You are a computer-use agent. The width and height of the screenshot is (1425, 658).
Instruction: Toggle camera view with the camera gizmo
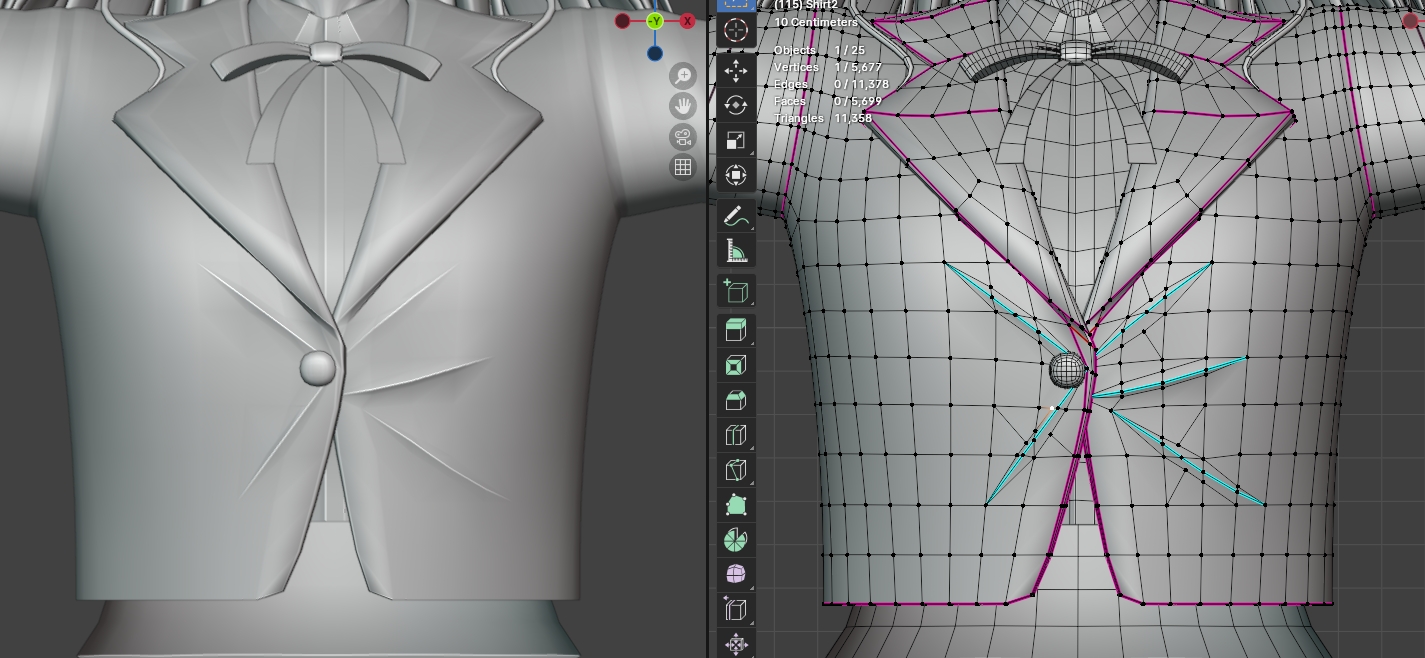tap(683, 137)
